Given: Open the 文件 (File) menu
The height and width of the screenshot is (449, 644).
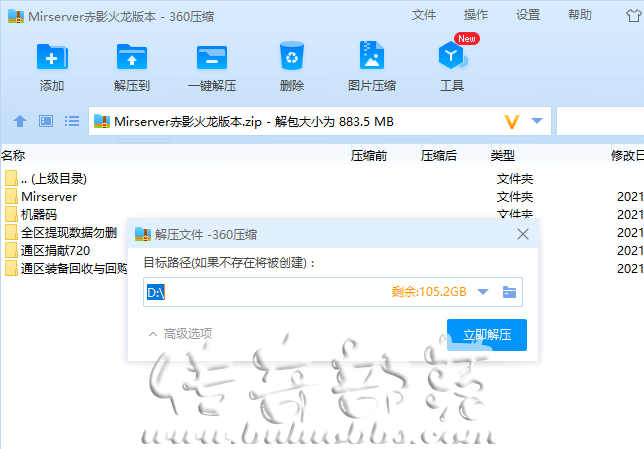Looking at the screenshot, I should (423, 15).
